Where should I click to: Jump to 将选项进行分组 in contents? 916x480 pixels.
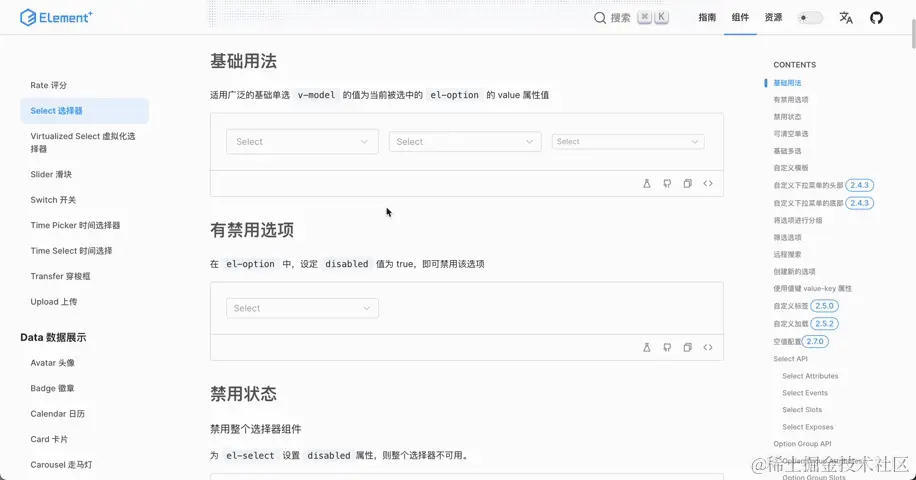tap(797, 221)
